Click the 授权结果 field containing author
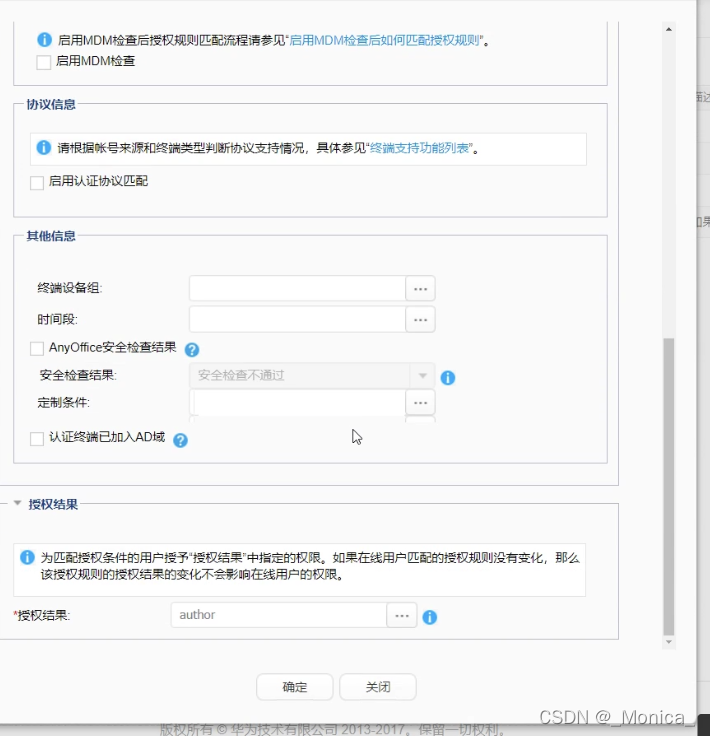The image size is (710, 736). (279, 615)
